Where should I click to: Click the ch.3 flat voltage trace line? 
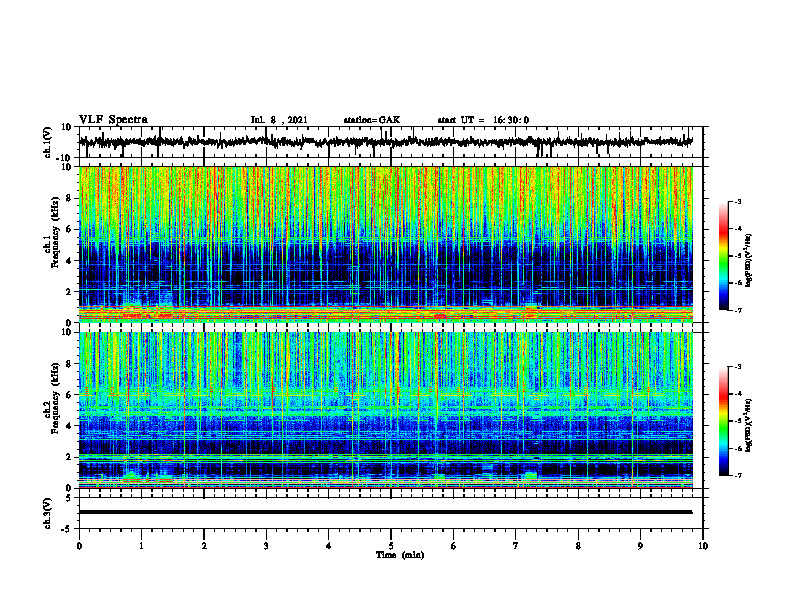386,512
